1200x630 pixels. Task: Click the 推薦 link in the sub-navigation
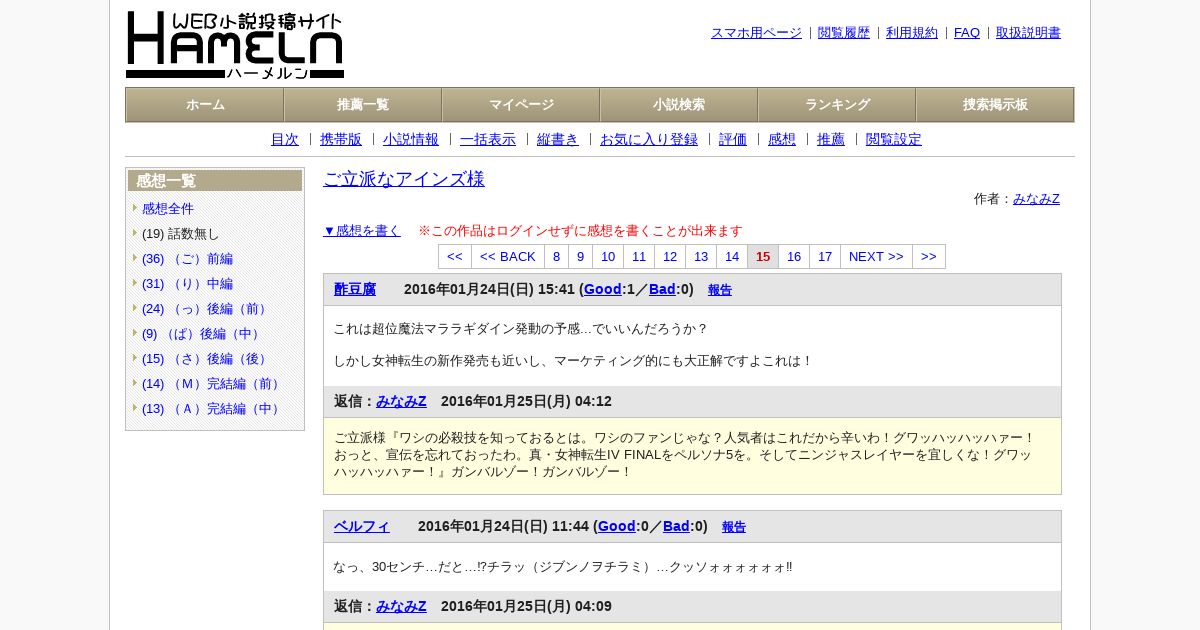pos(831,140)
